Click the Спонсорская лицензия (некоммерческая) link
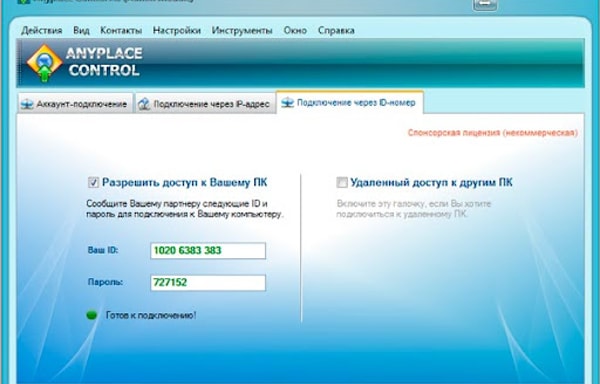Screen dimensions: 600x384 pos(492,133)
